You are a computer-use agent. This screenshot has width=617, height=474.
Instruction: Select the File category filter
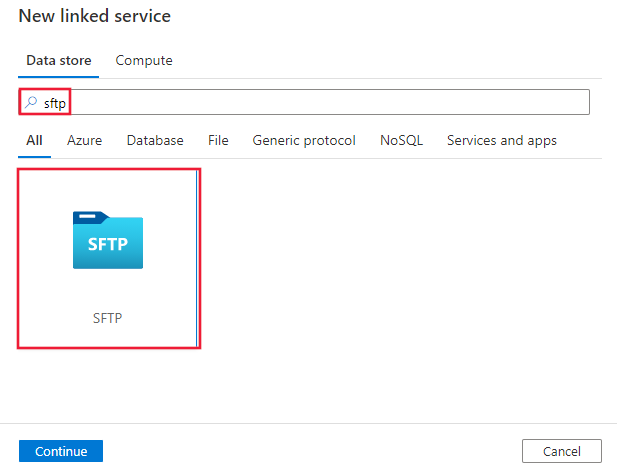[x=218, y=140]
